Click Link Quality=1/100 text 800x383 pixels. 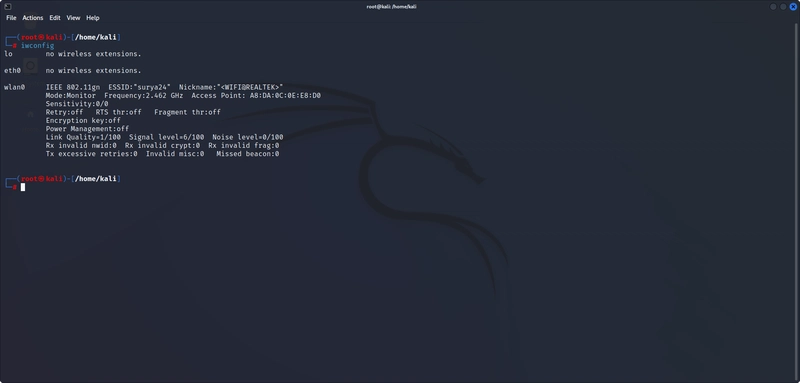click(83, 137)
